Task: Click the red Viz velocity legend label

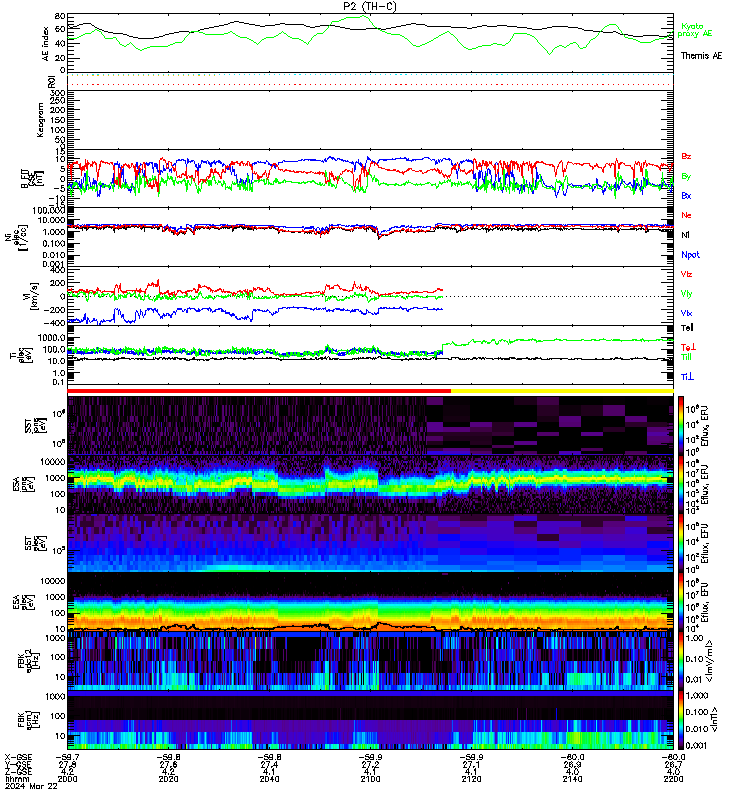Action: [x=686, y=274]
